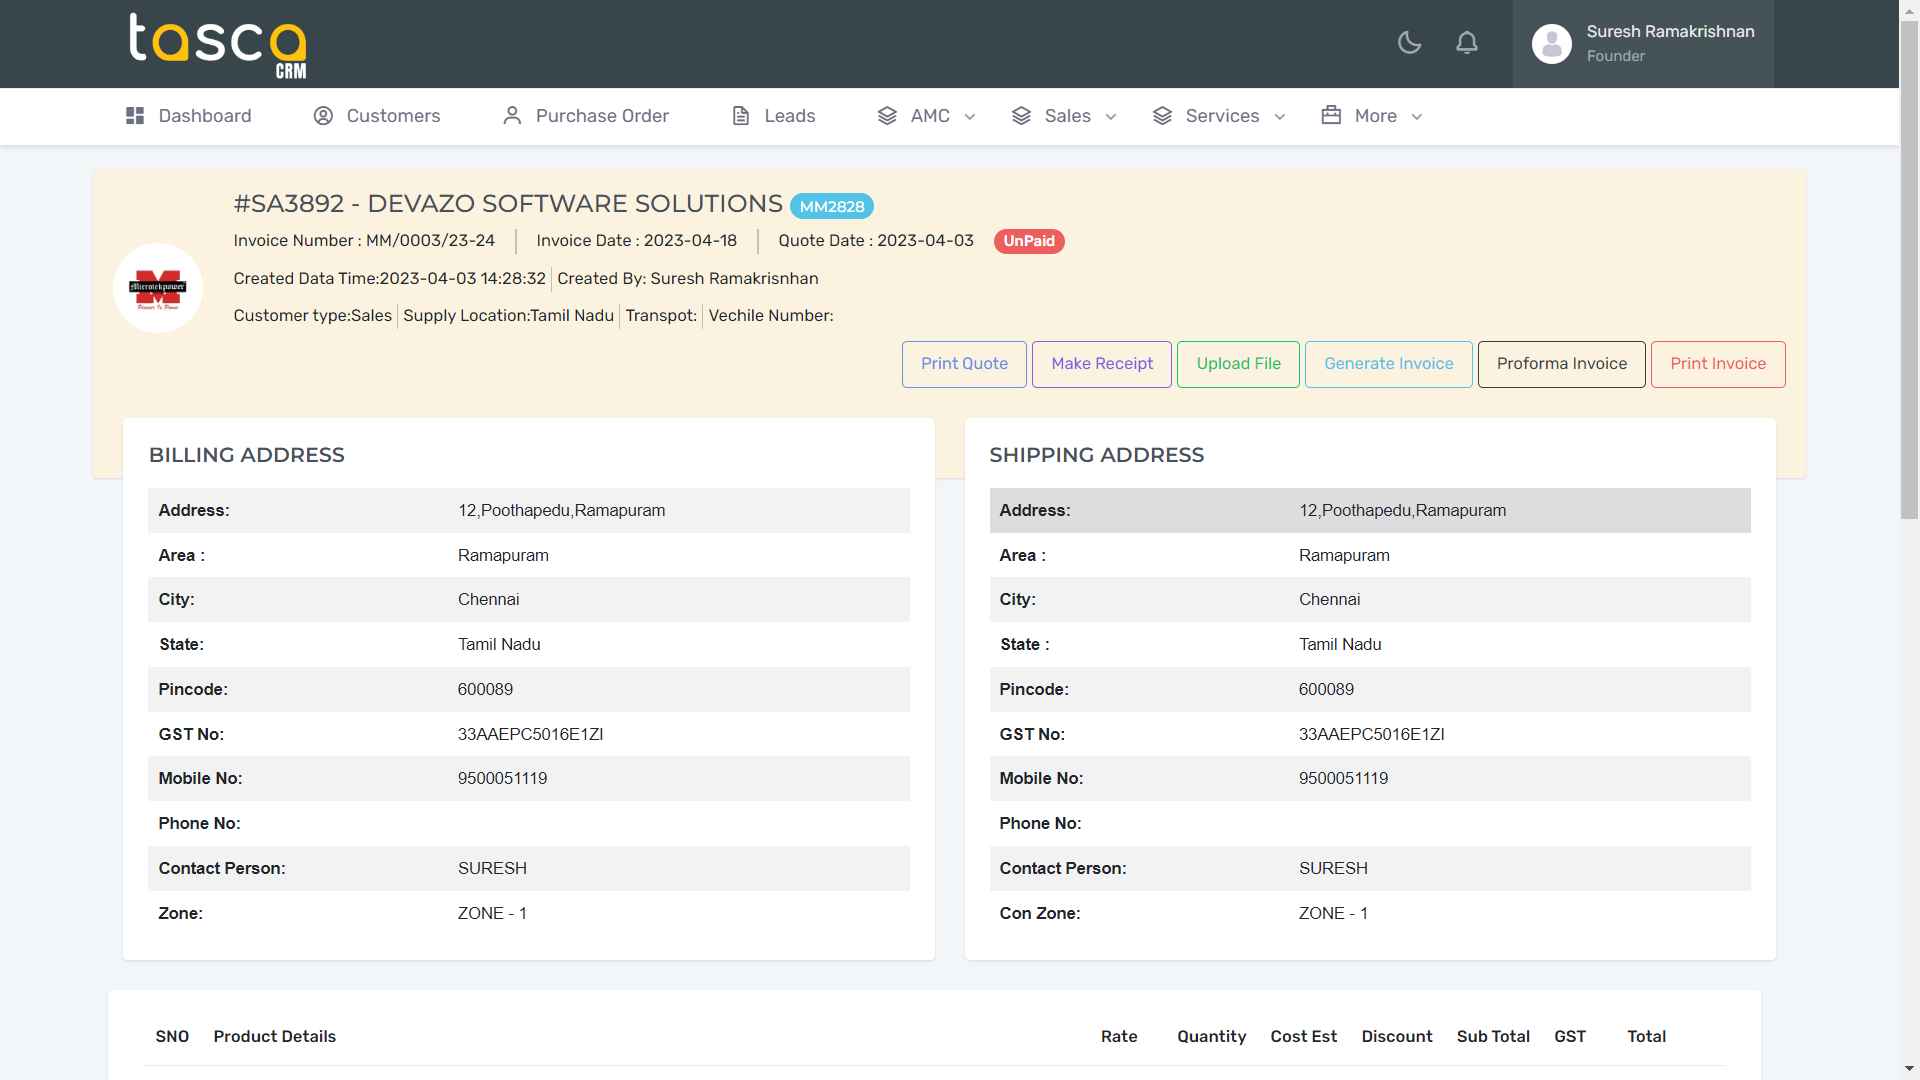The height and width of the screenshot is (1080, 1920).
Task: Click the Print Quote button
Action: tap(964, 364)
